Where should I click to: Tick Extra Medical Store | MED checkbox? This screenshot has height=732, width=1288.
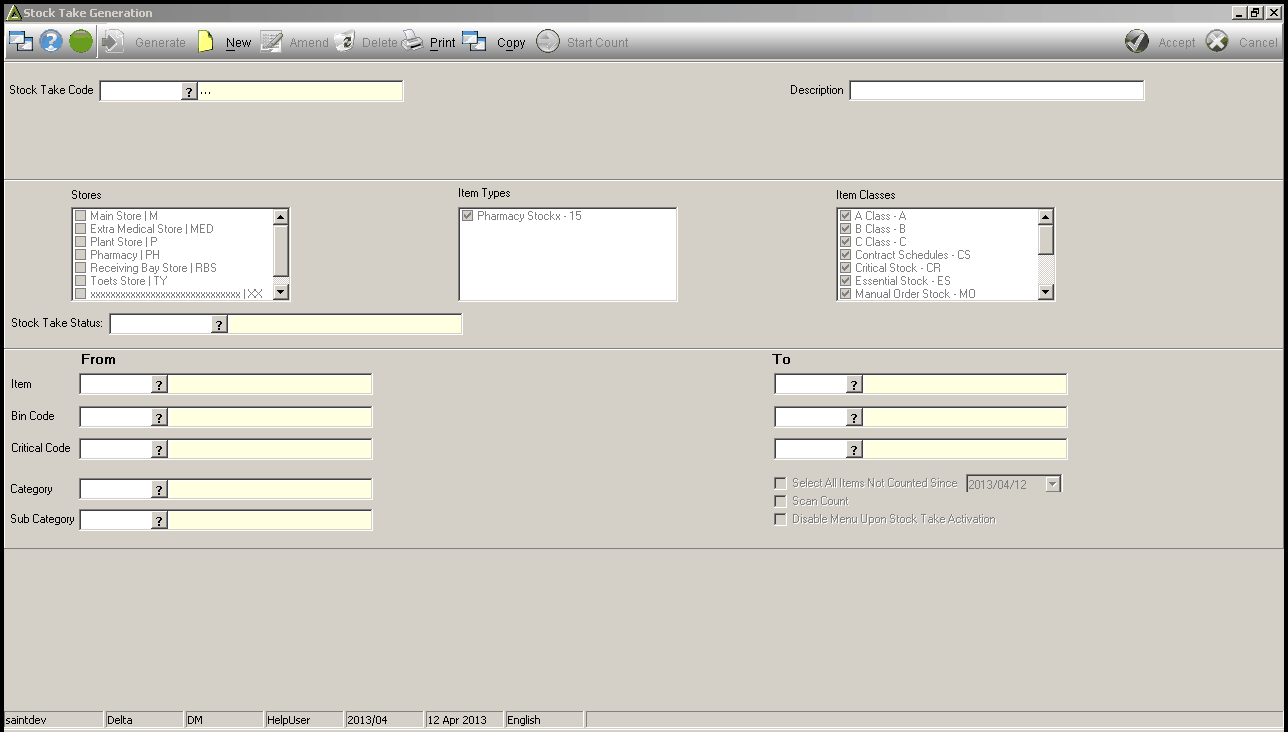[x=80, y=229]
